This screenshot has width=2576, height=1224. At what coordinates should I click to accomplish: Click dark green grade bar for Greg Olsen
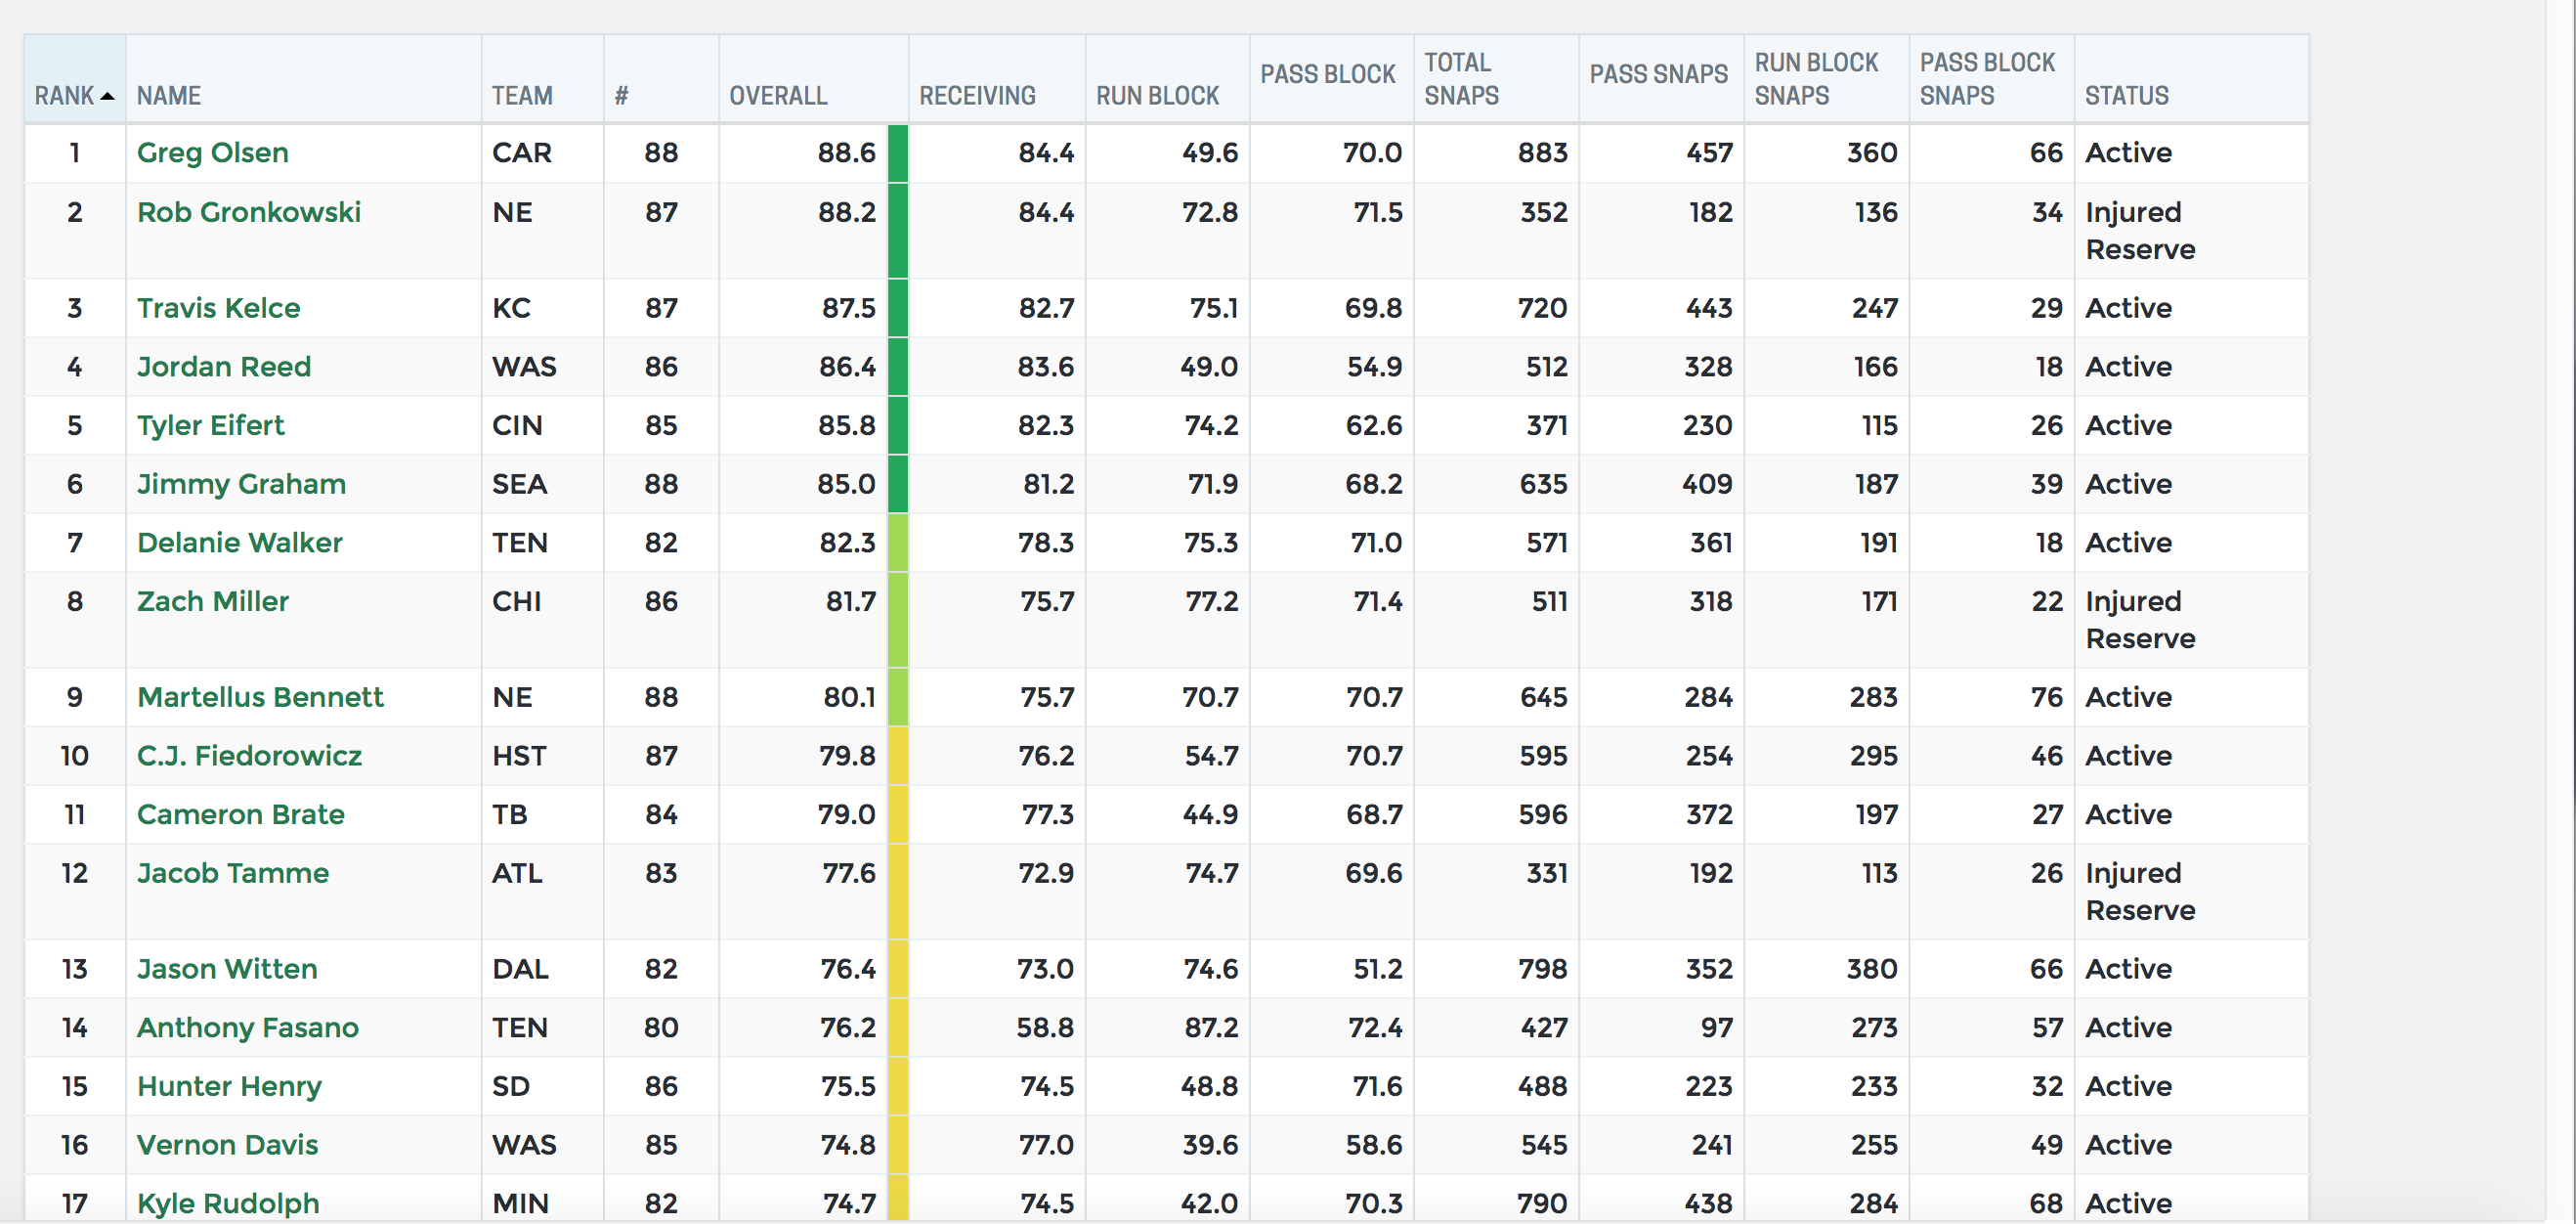(897, 153)
